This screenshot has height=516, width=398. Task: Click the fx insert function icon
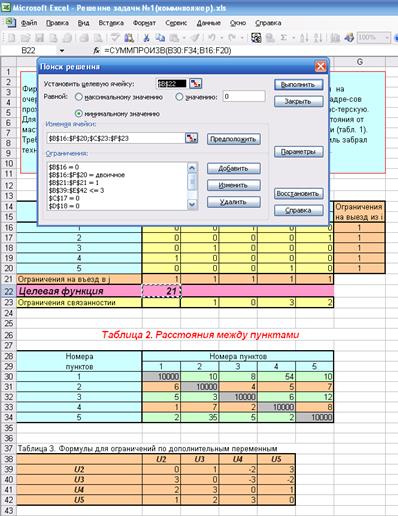[97, 51]
